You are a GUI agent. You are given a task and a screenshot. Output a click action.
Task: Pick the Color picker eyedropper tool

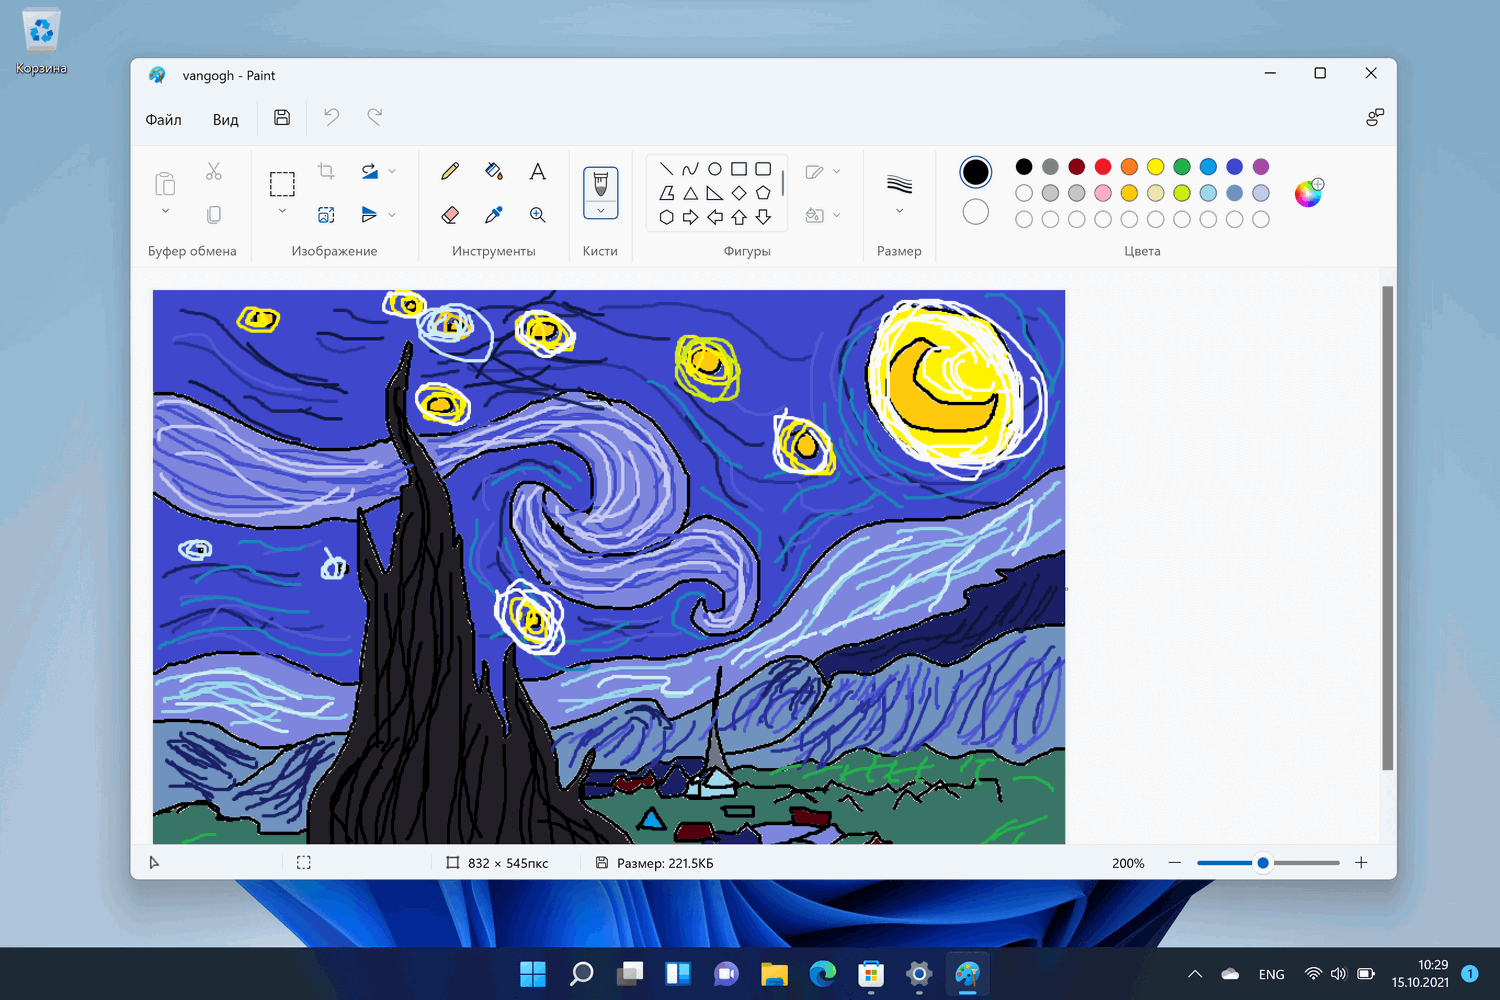494,215
